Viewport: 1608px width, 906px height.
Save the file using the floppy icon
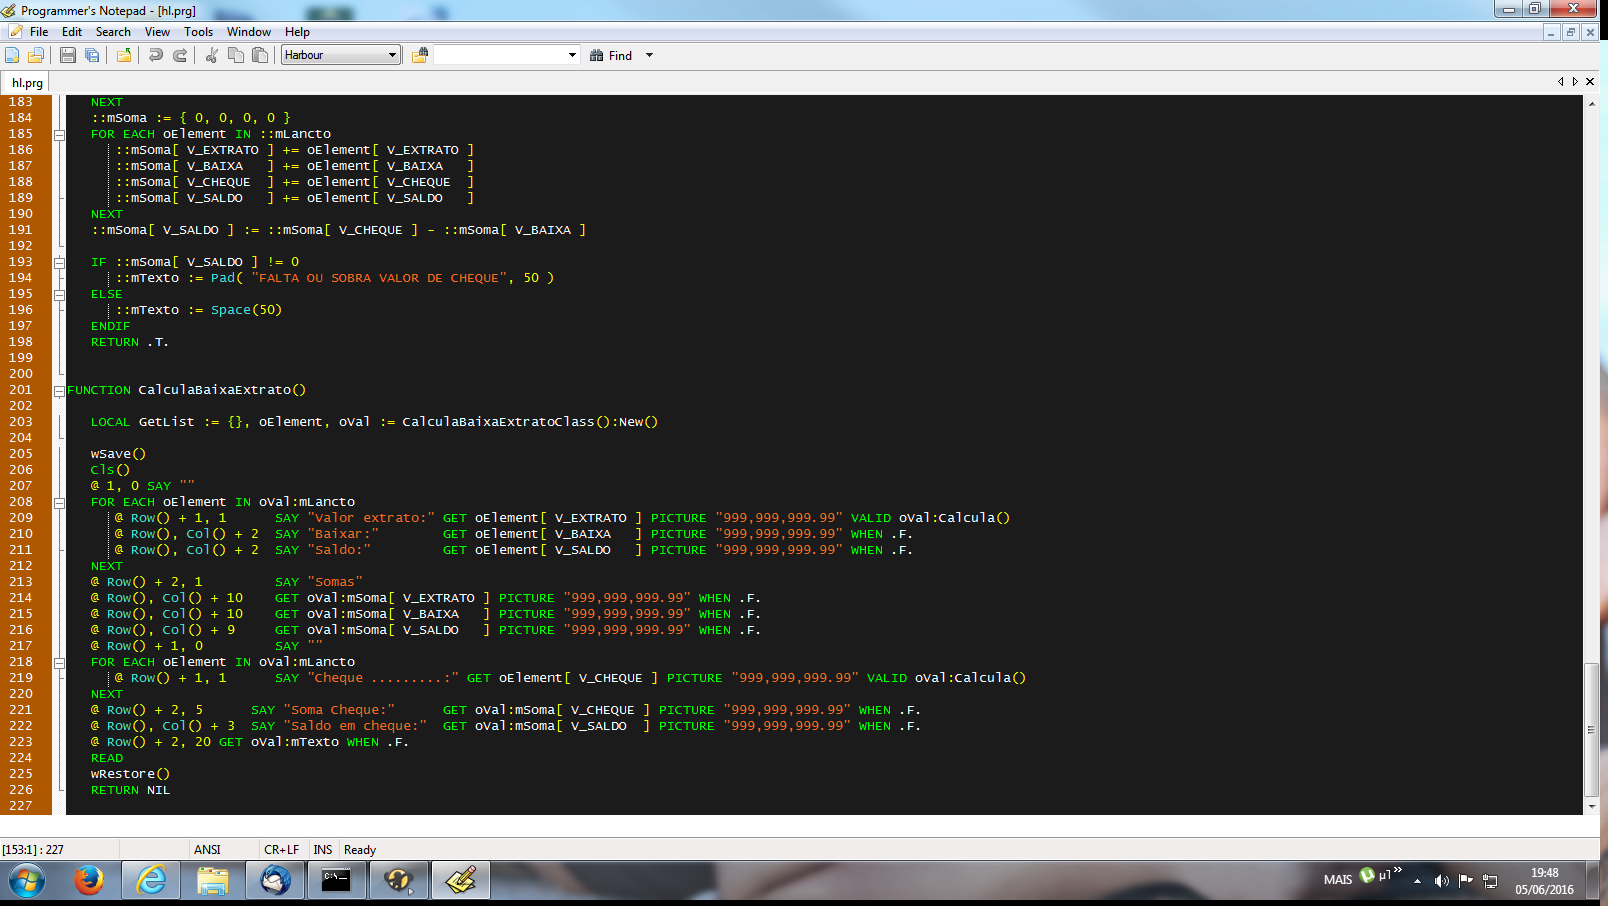click(x=68, y=56)
